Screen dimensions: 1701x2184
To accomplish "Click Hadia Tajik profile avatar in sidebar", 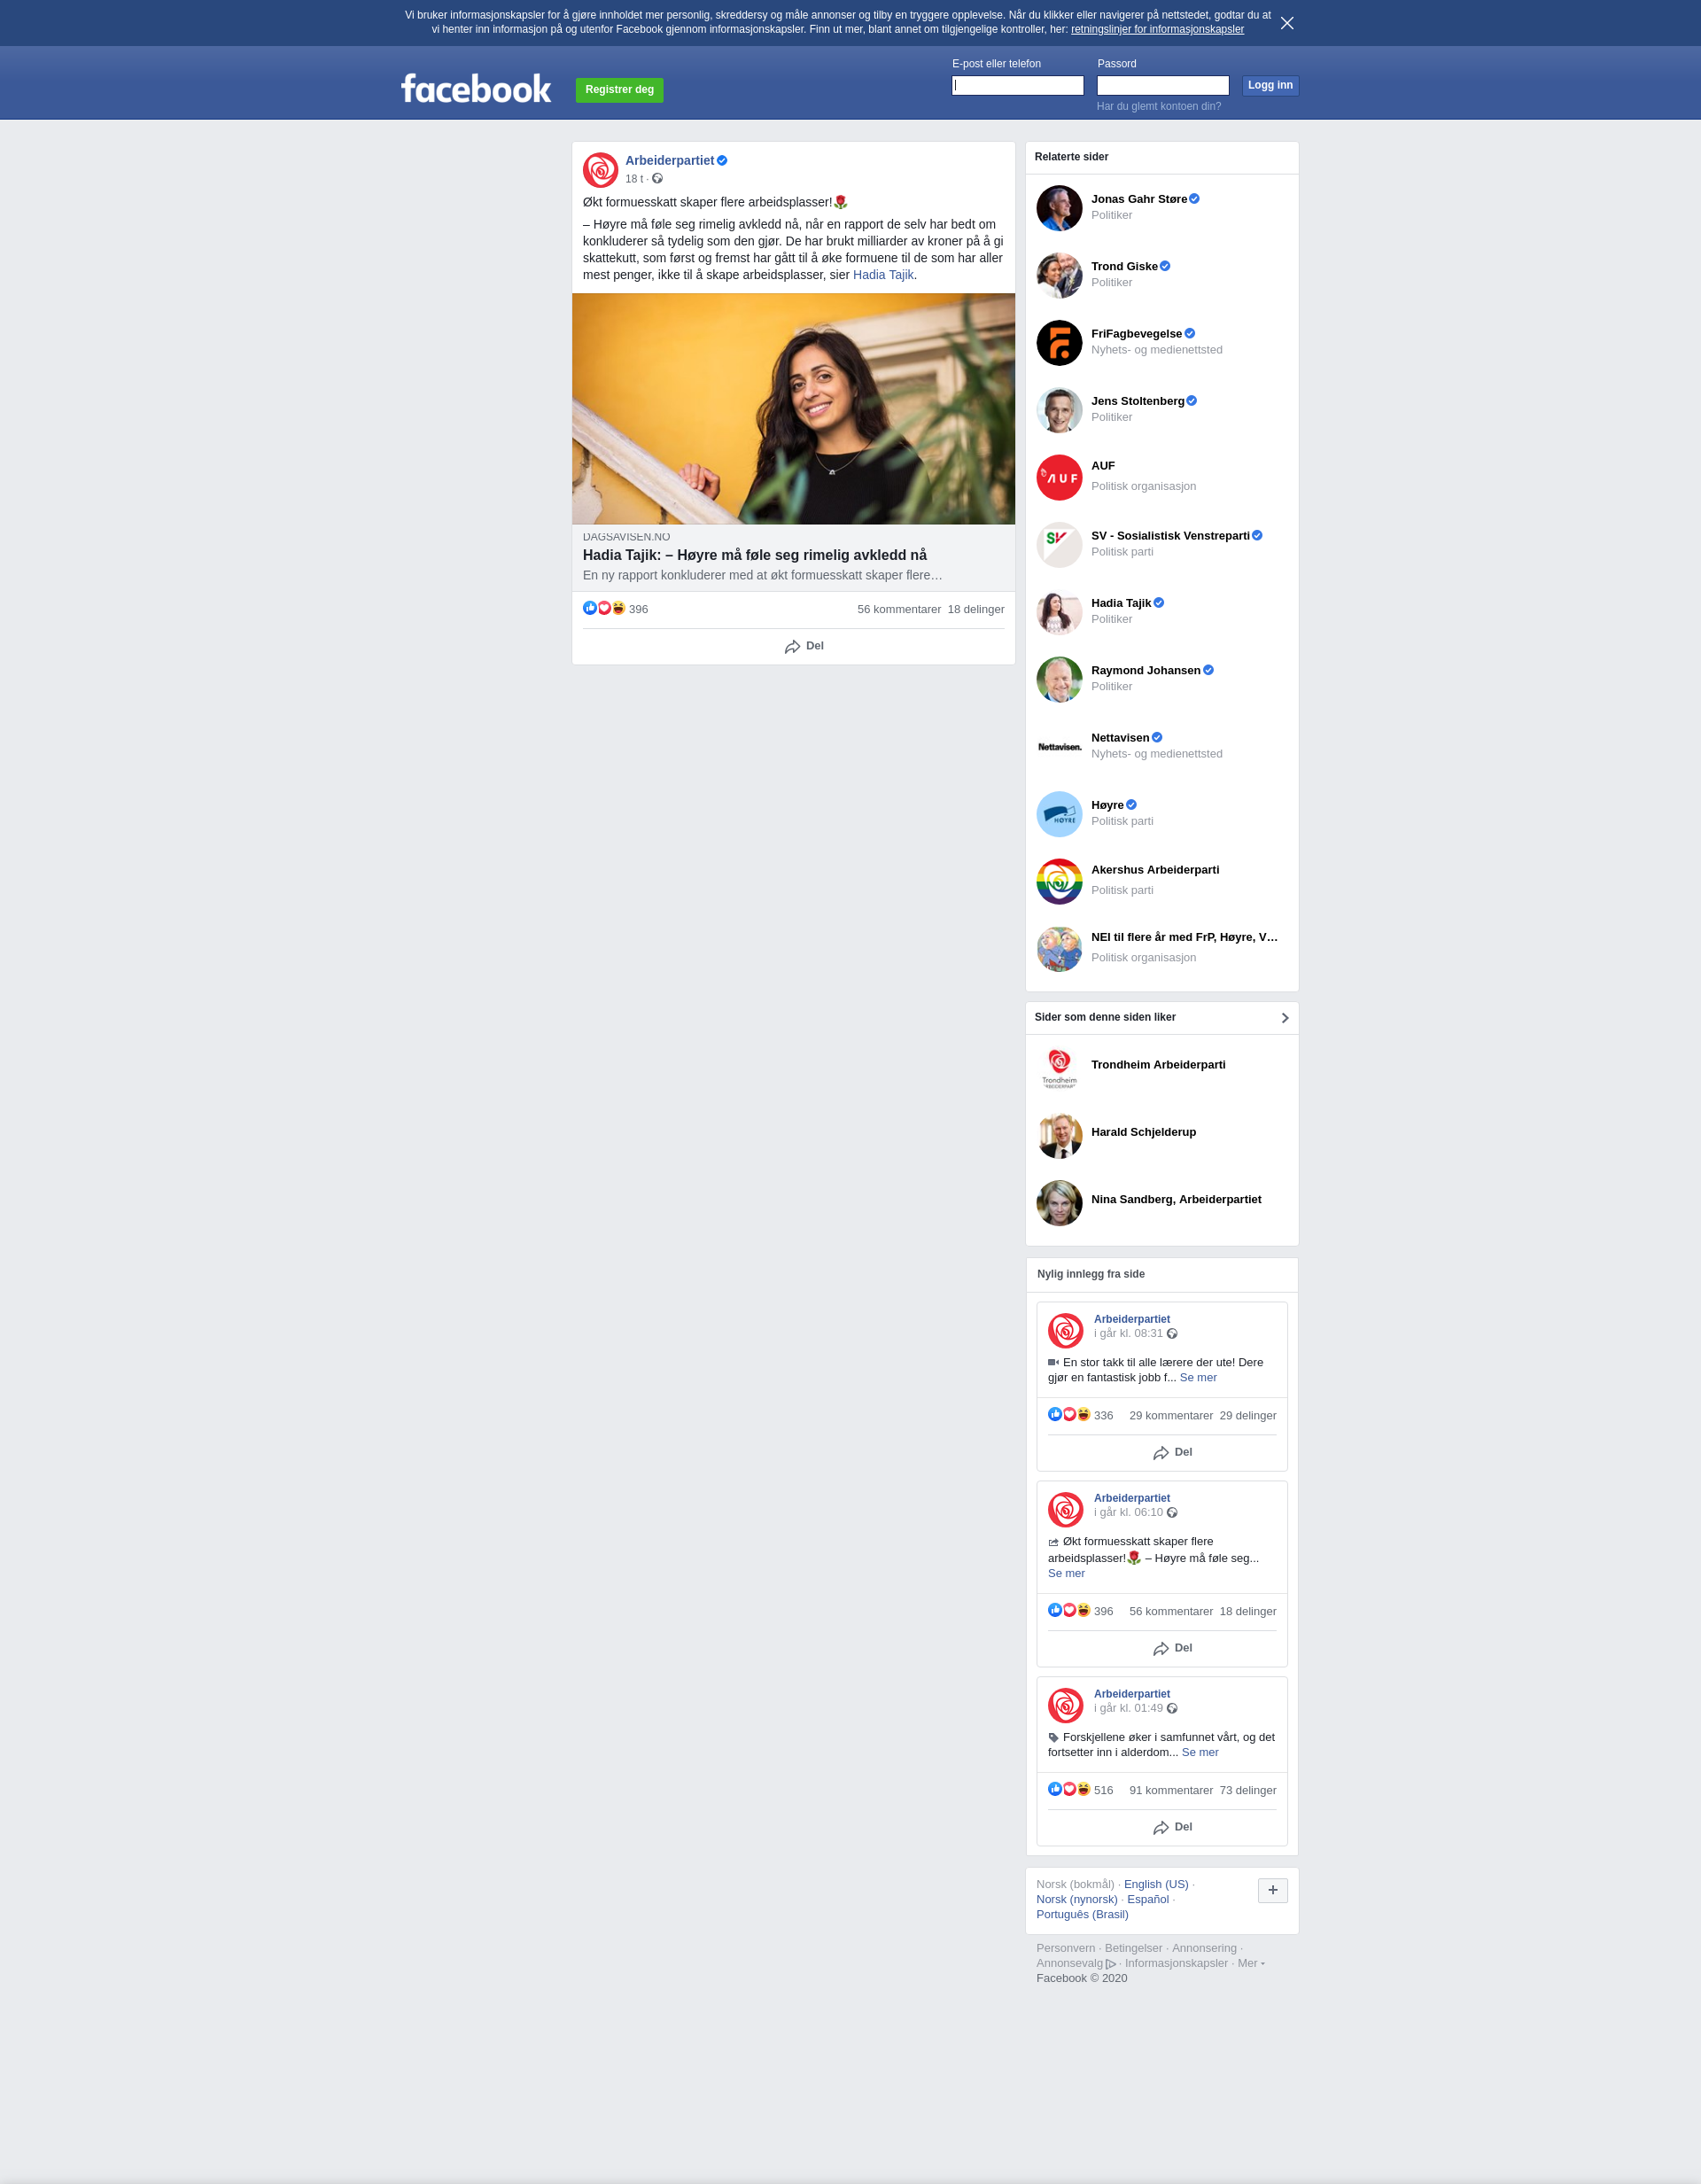I will tap(1059, 612).
